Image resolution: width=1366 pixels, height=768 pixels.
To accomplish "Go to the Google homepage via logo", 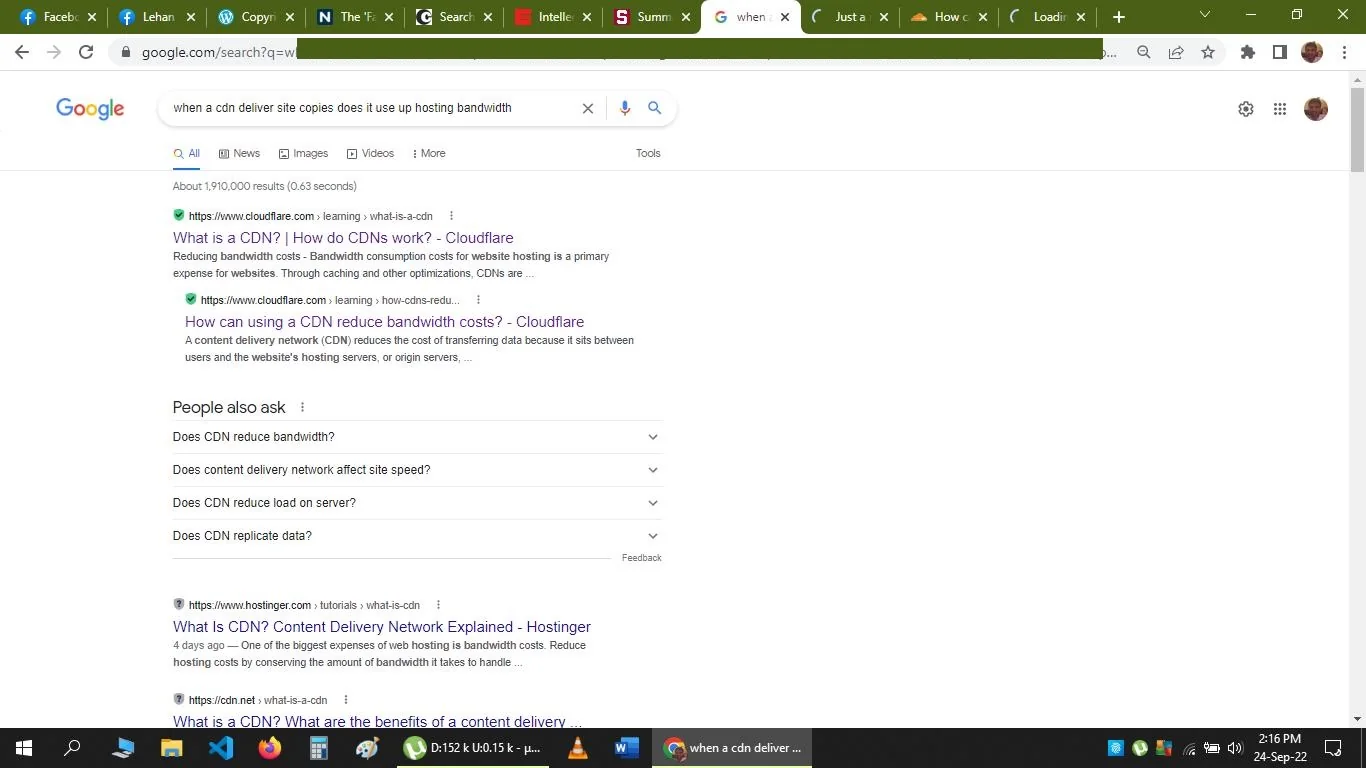I will (x=90, y=109).
